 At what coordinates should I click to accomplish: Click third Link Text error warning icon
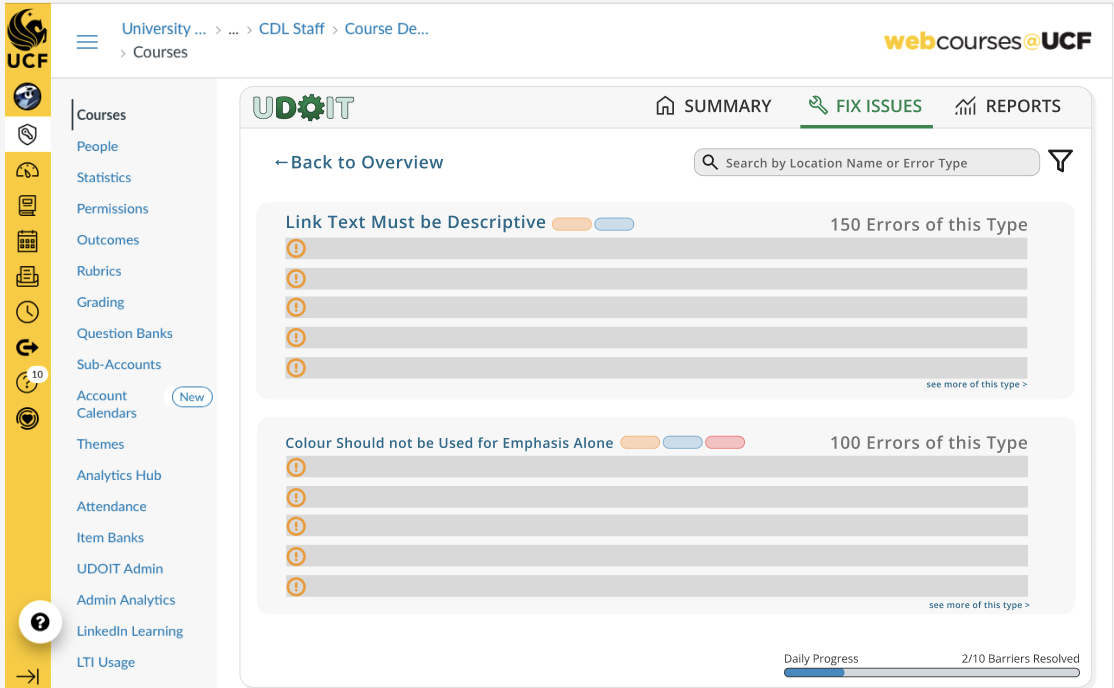point(296,308)
